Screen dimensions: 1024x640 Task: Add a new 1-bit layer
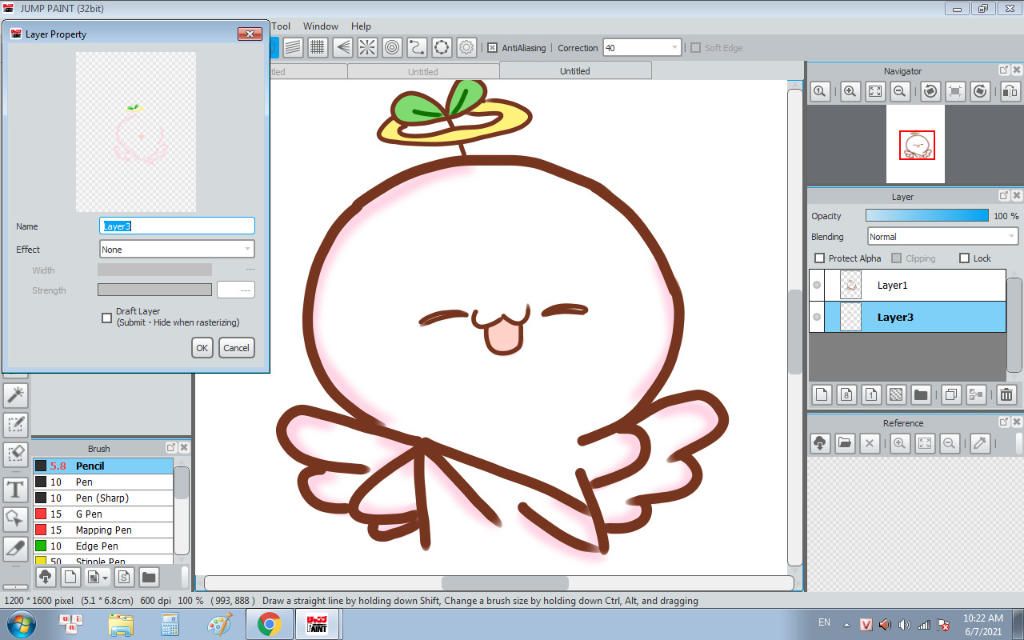871,394
